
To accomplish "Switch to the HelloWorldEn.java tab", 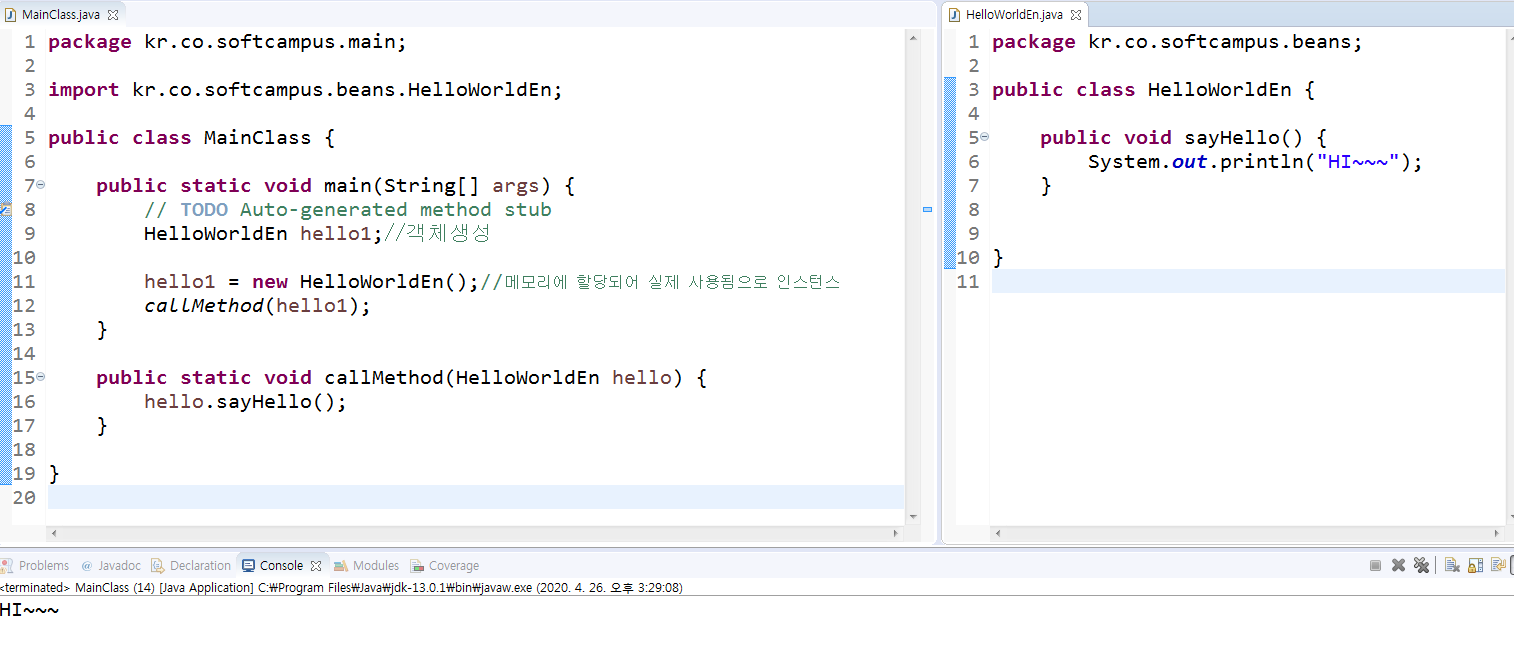I will tap(1014, 15).
